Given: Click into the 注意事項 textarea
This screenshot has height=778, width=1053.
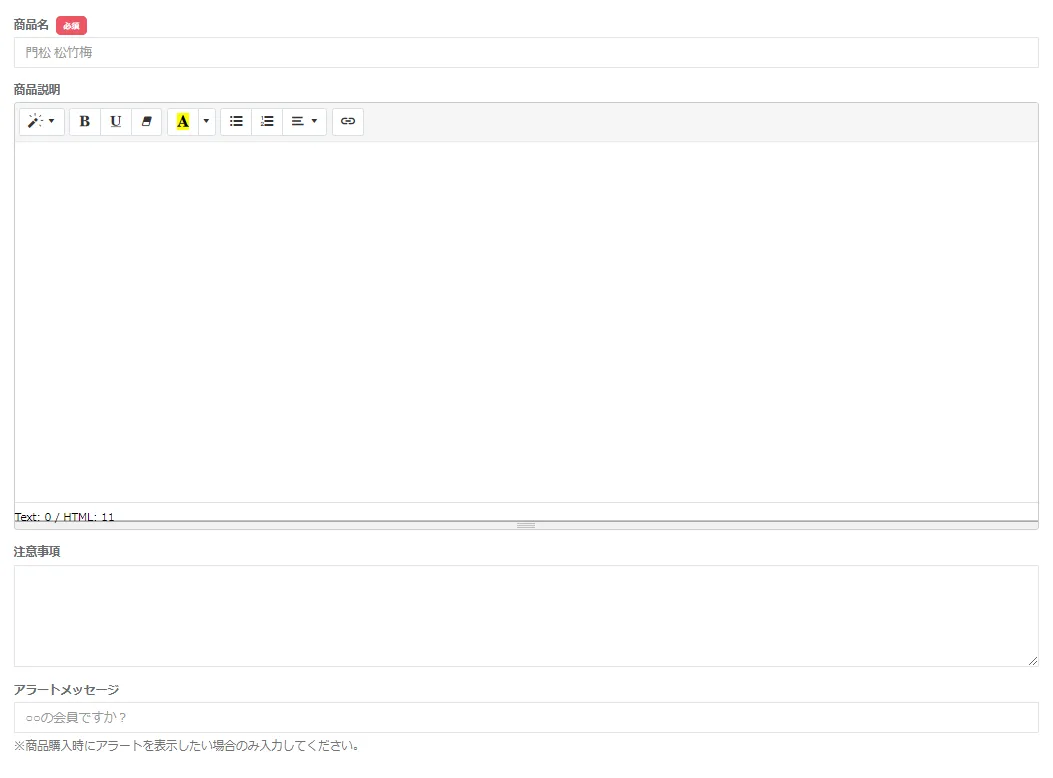Looking at the screenshot, I should tap(526, 615).
